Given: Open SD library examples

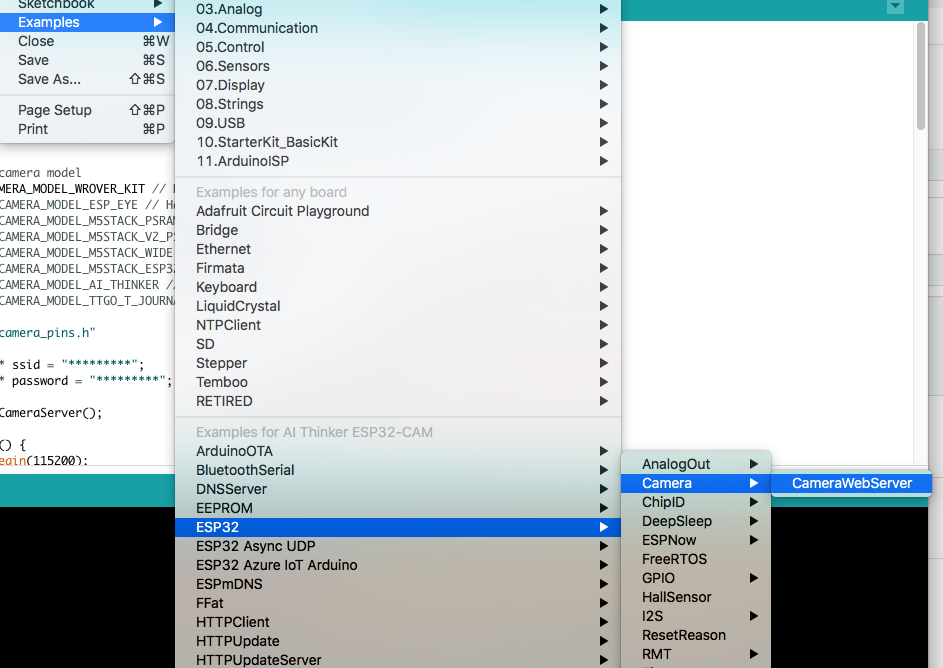Looking at the screenshot, I should click(x=398, y=345).
